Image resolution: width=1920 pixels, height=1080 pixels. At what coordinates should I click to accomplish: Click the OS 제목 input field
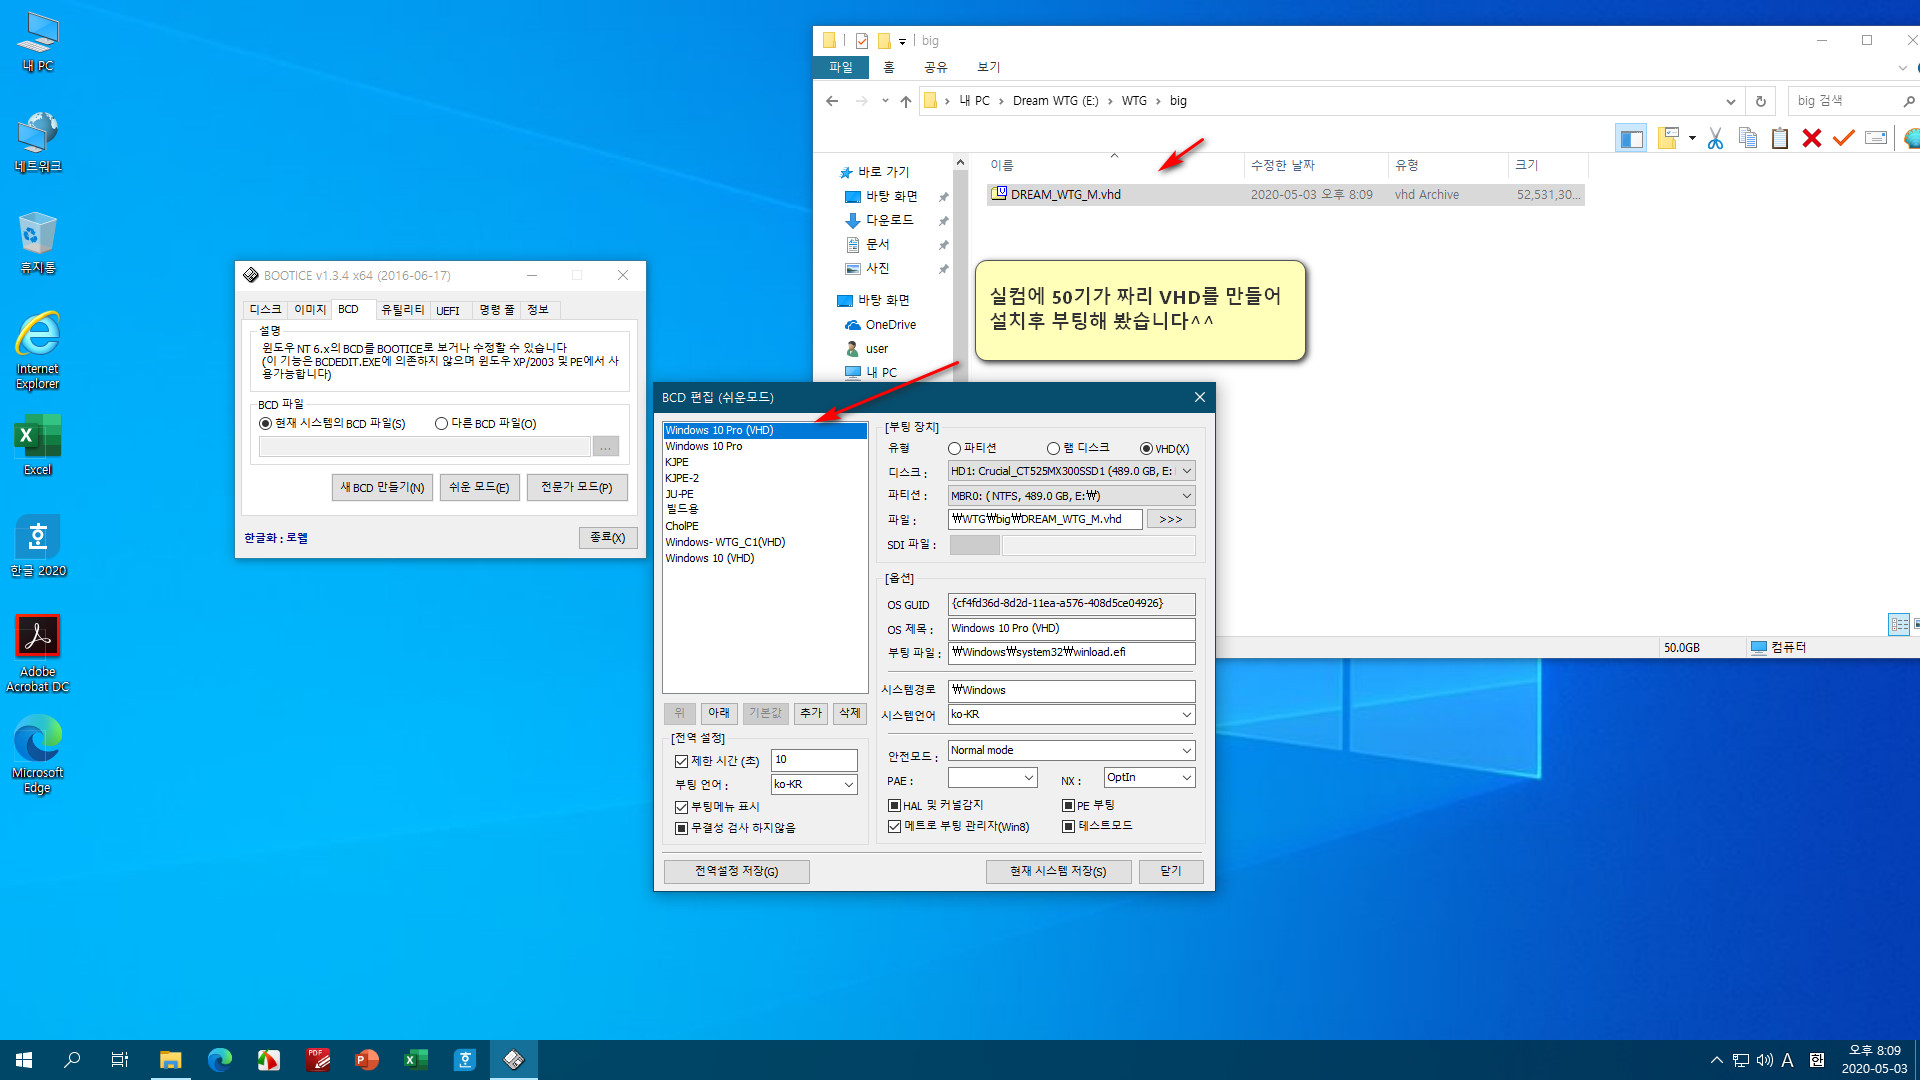[1071, 629]
